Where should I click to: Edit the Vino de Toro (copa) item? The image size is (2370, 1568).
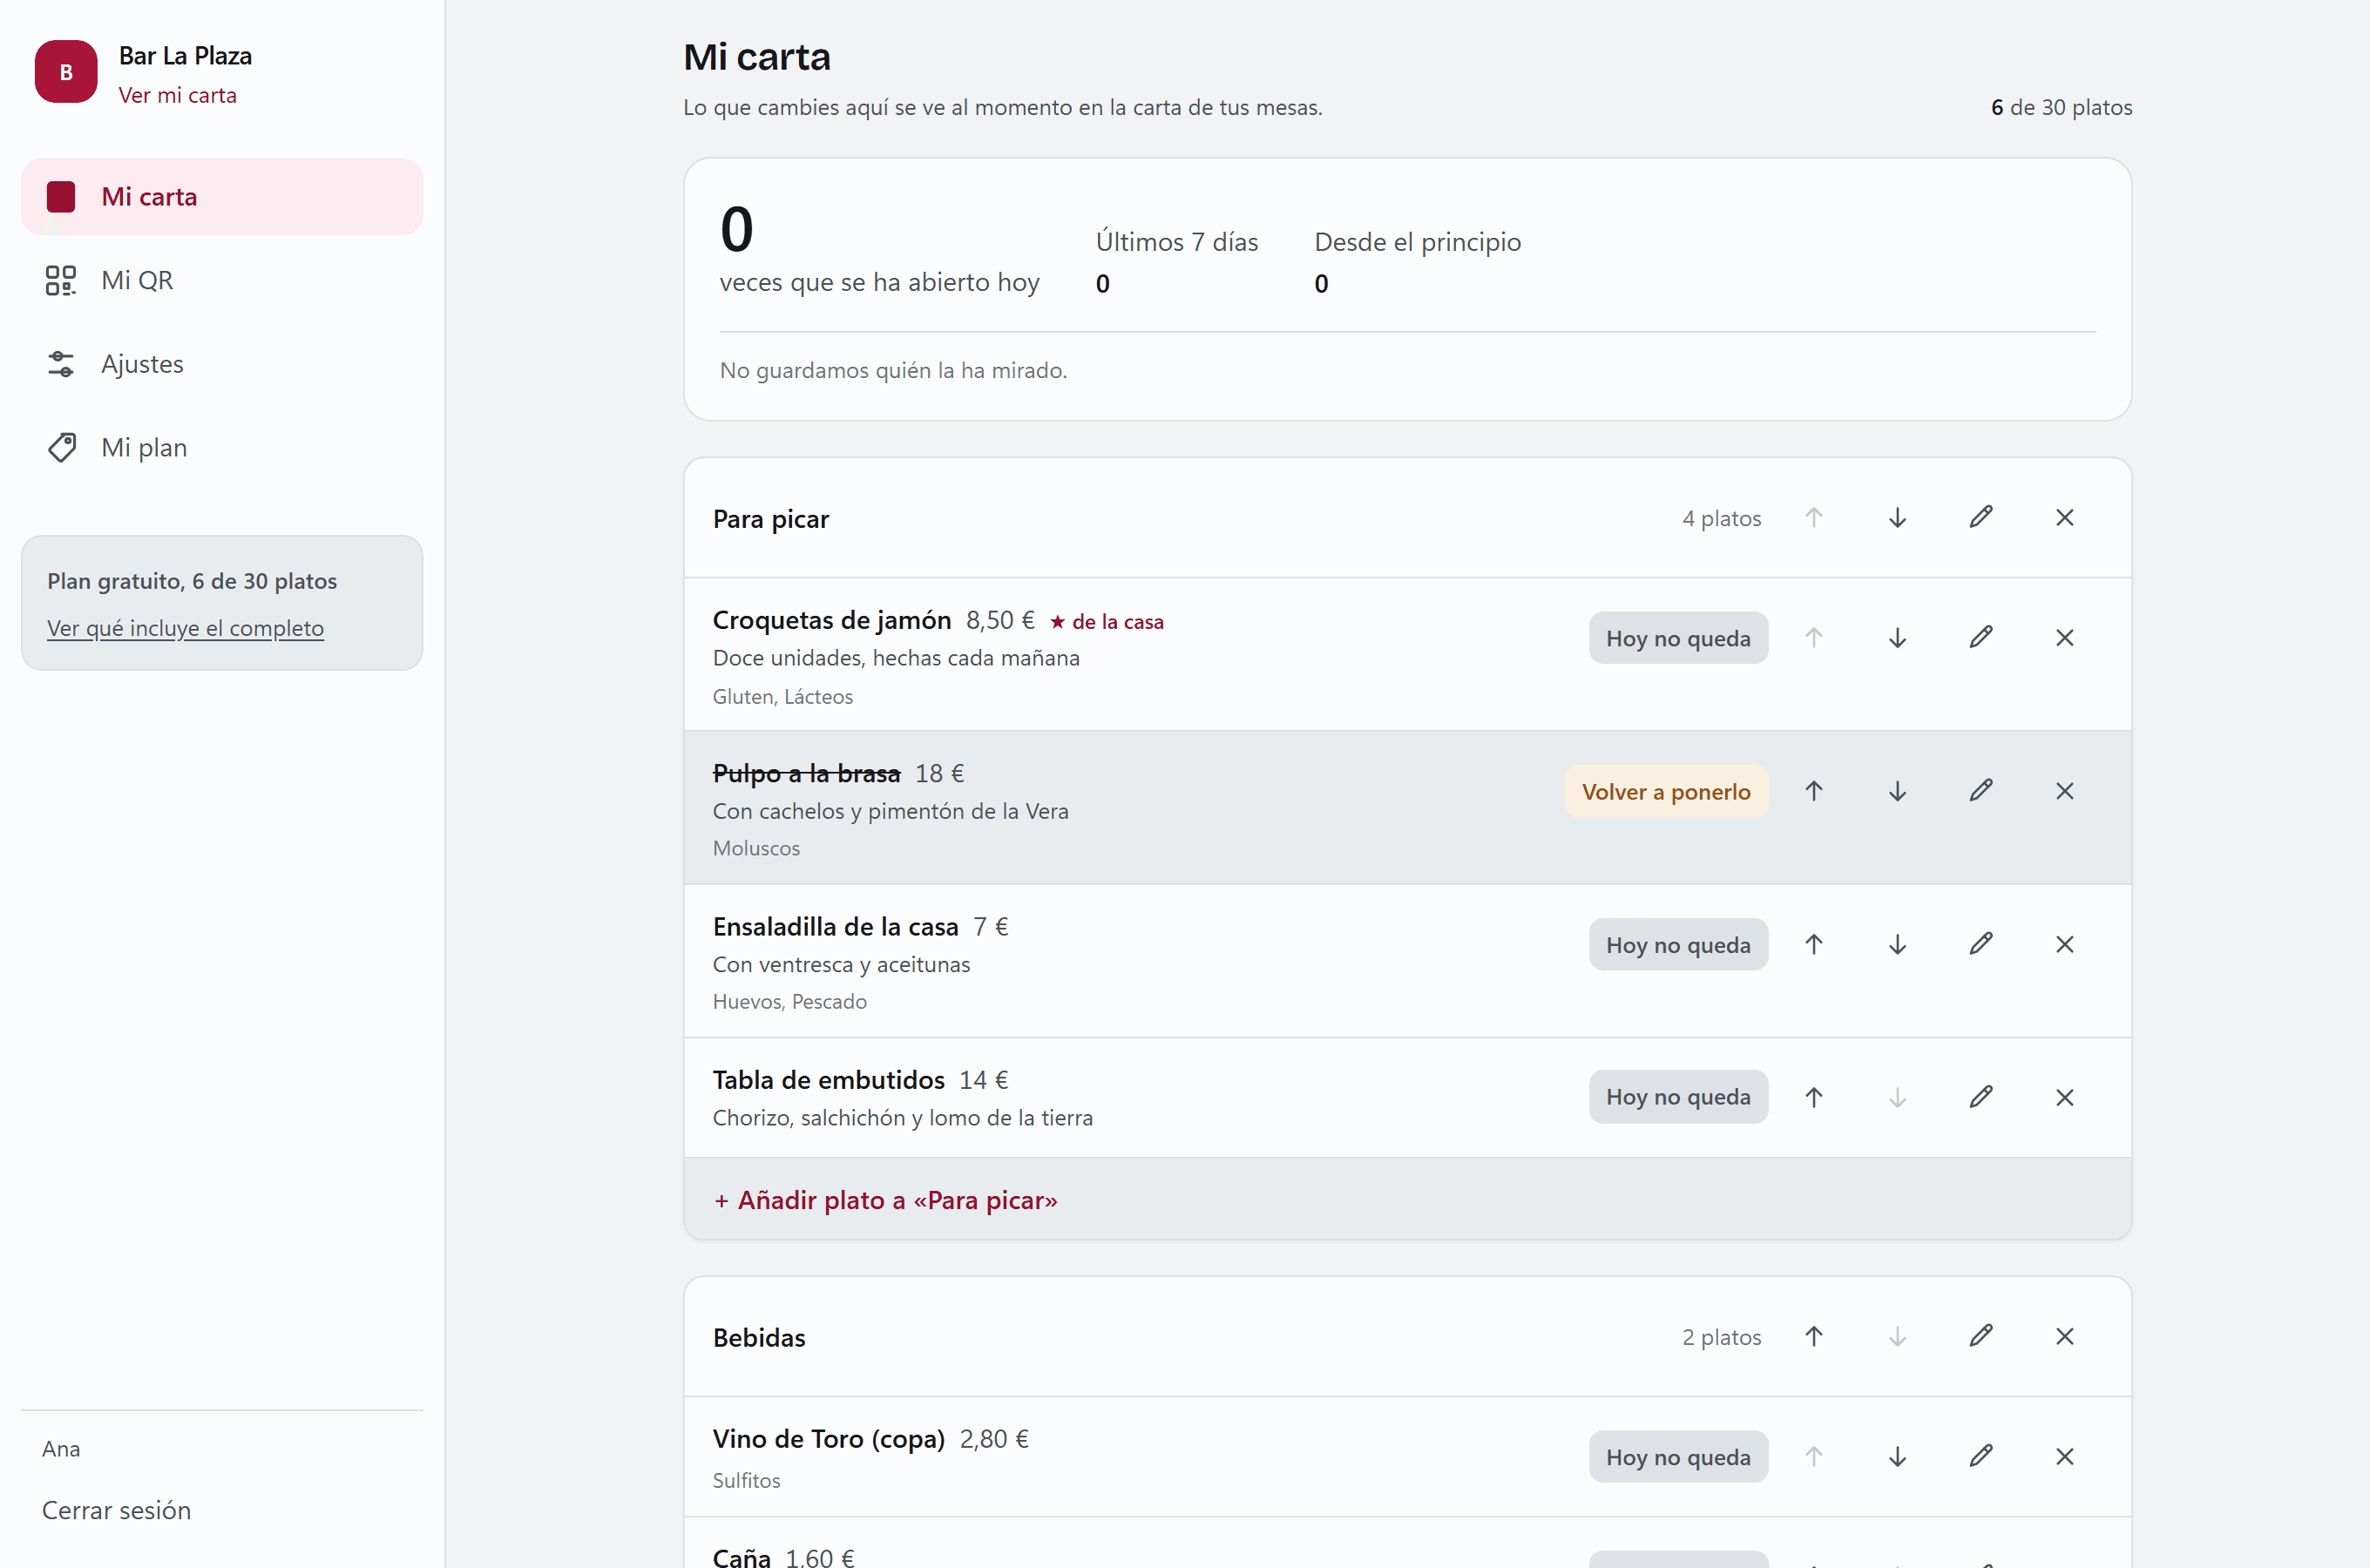(1981, 1457)
